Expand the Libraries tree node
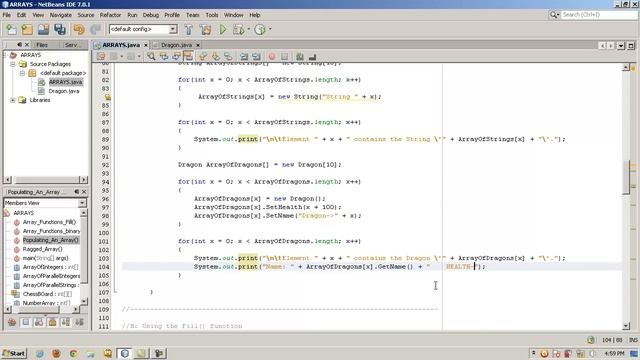Viewport: 640px width, 360px height. (13, 100)
